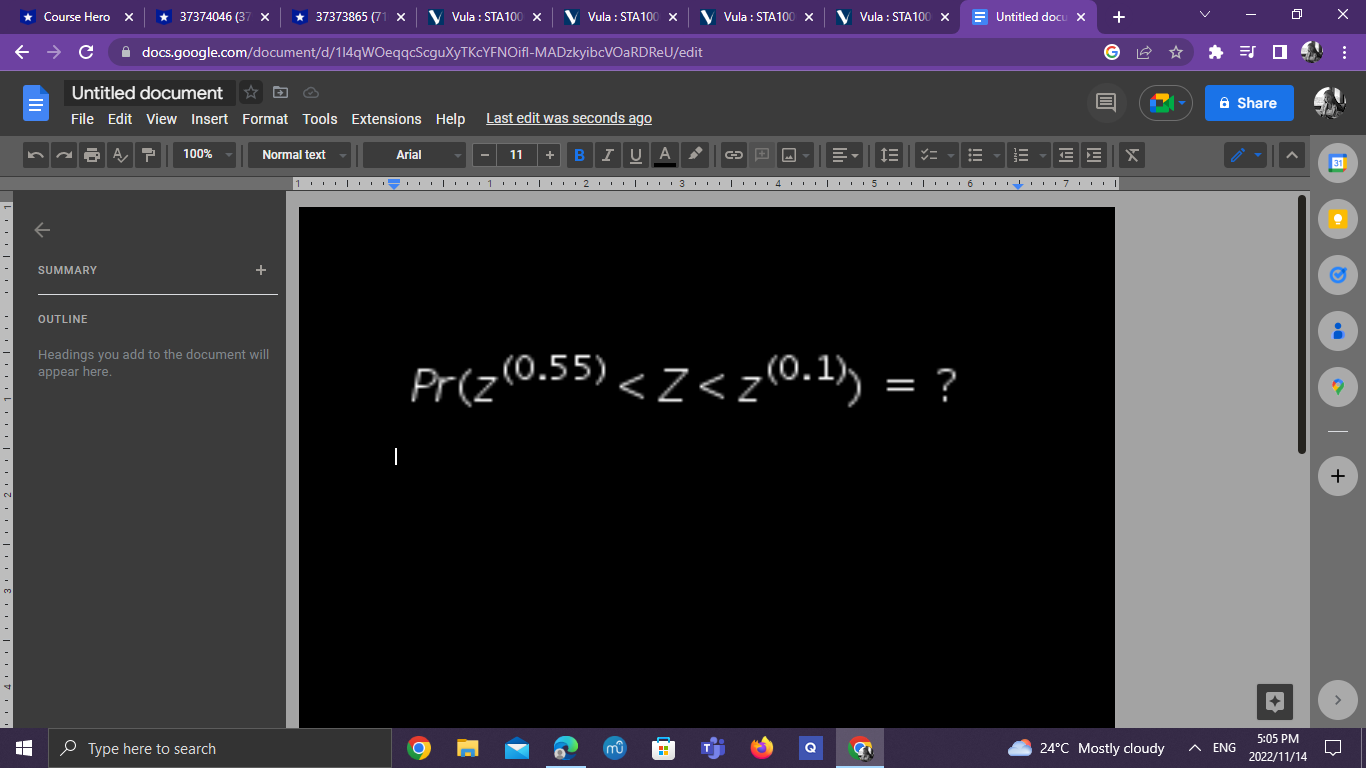Click the print icon in the toolbar

click(x=92, y=155)
